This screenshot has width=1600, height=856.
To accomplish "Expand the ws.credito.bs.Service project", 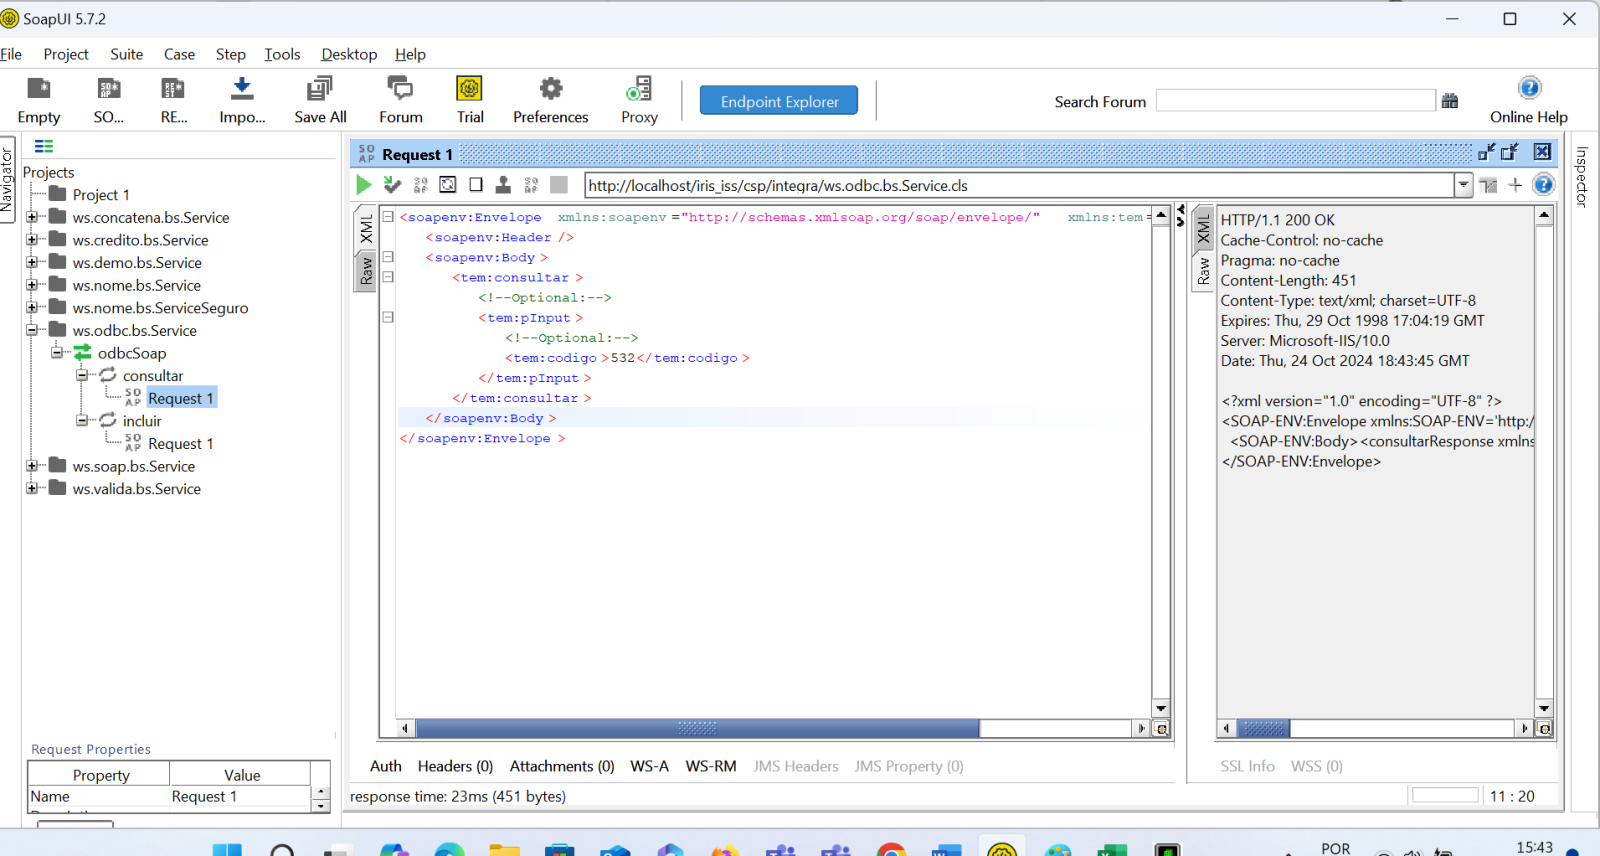I will [x=32, y=240].
